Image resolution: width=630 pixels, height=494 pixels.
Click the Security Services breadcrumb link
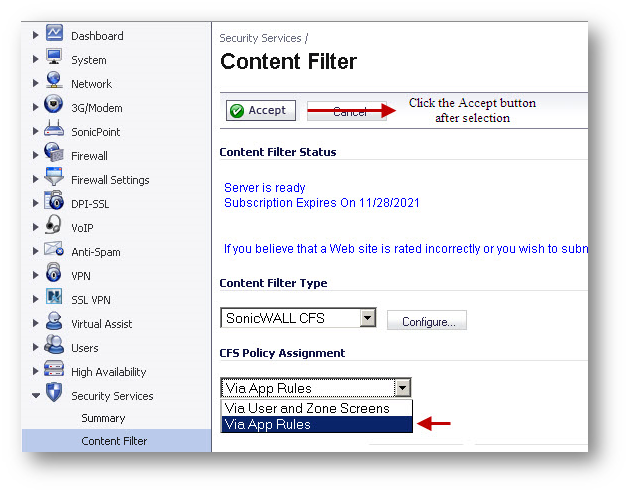(x=260, y=38)
